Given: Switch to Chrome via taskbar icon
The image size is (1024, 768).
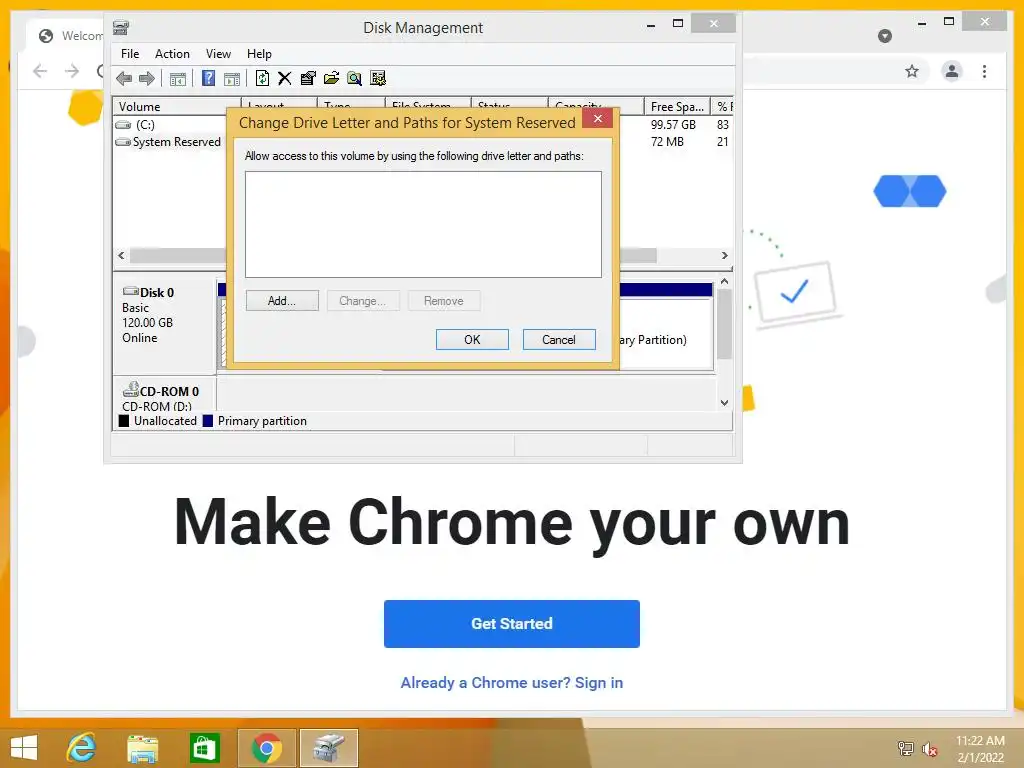Looking at the screenshot, I should pos(266,748).
